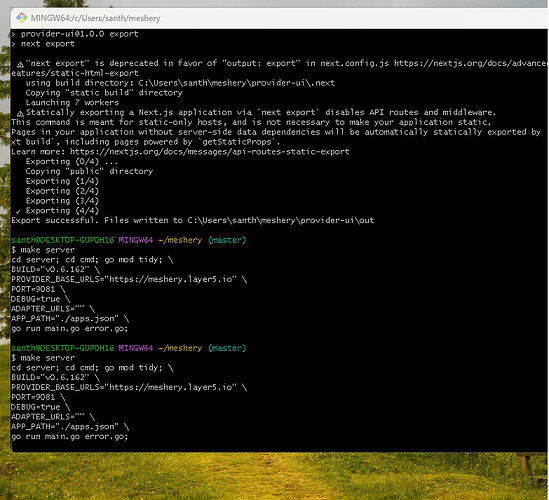Click the 'Exporting (3/4)' line
Image resolution: width=549 pixels, height=500 pixels.
click(62, 201)
